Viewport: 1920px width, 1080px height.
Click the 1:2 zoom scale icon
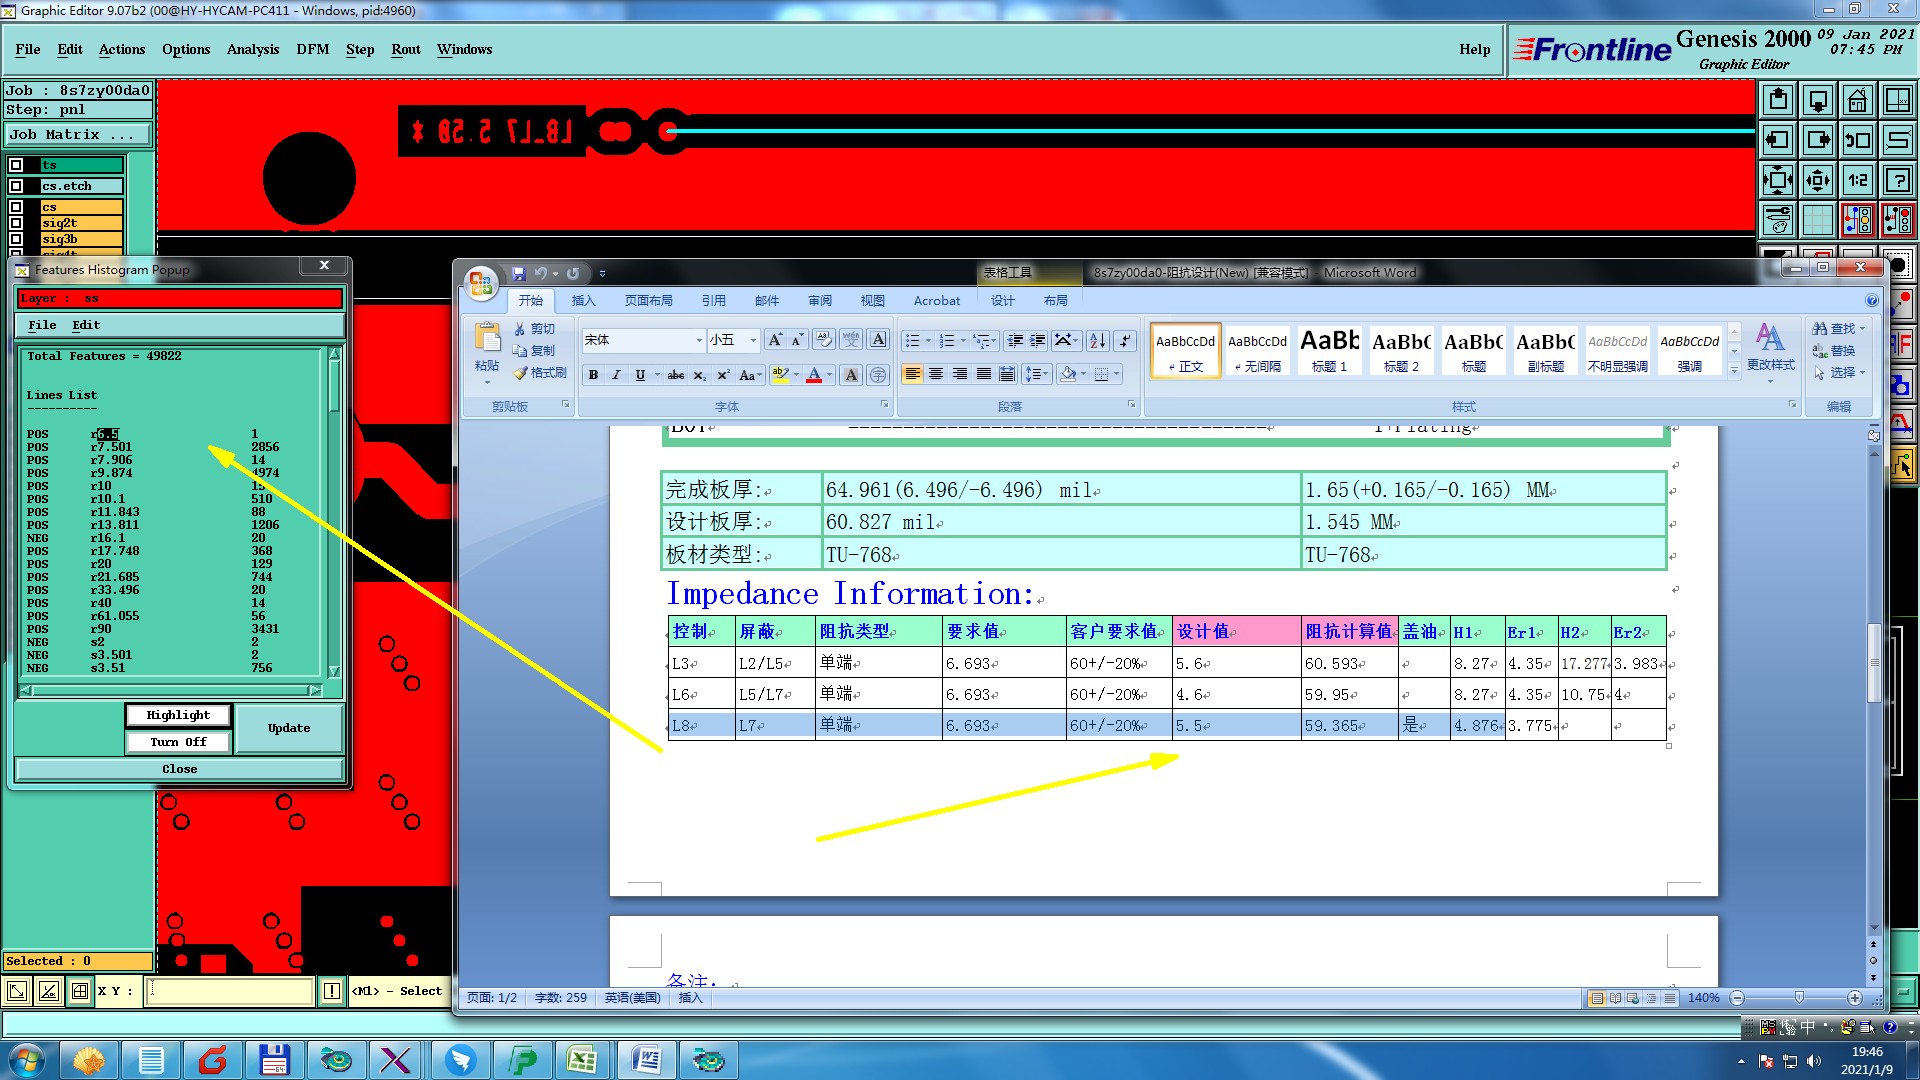point(1857,180)
